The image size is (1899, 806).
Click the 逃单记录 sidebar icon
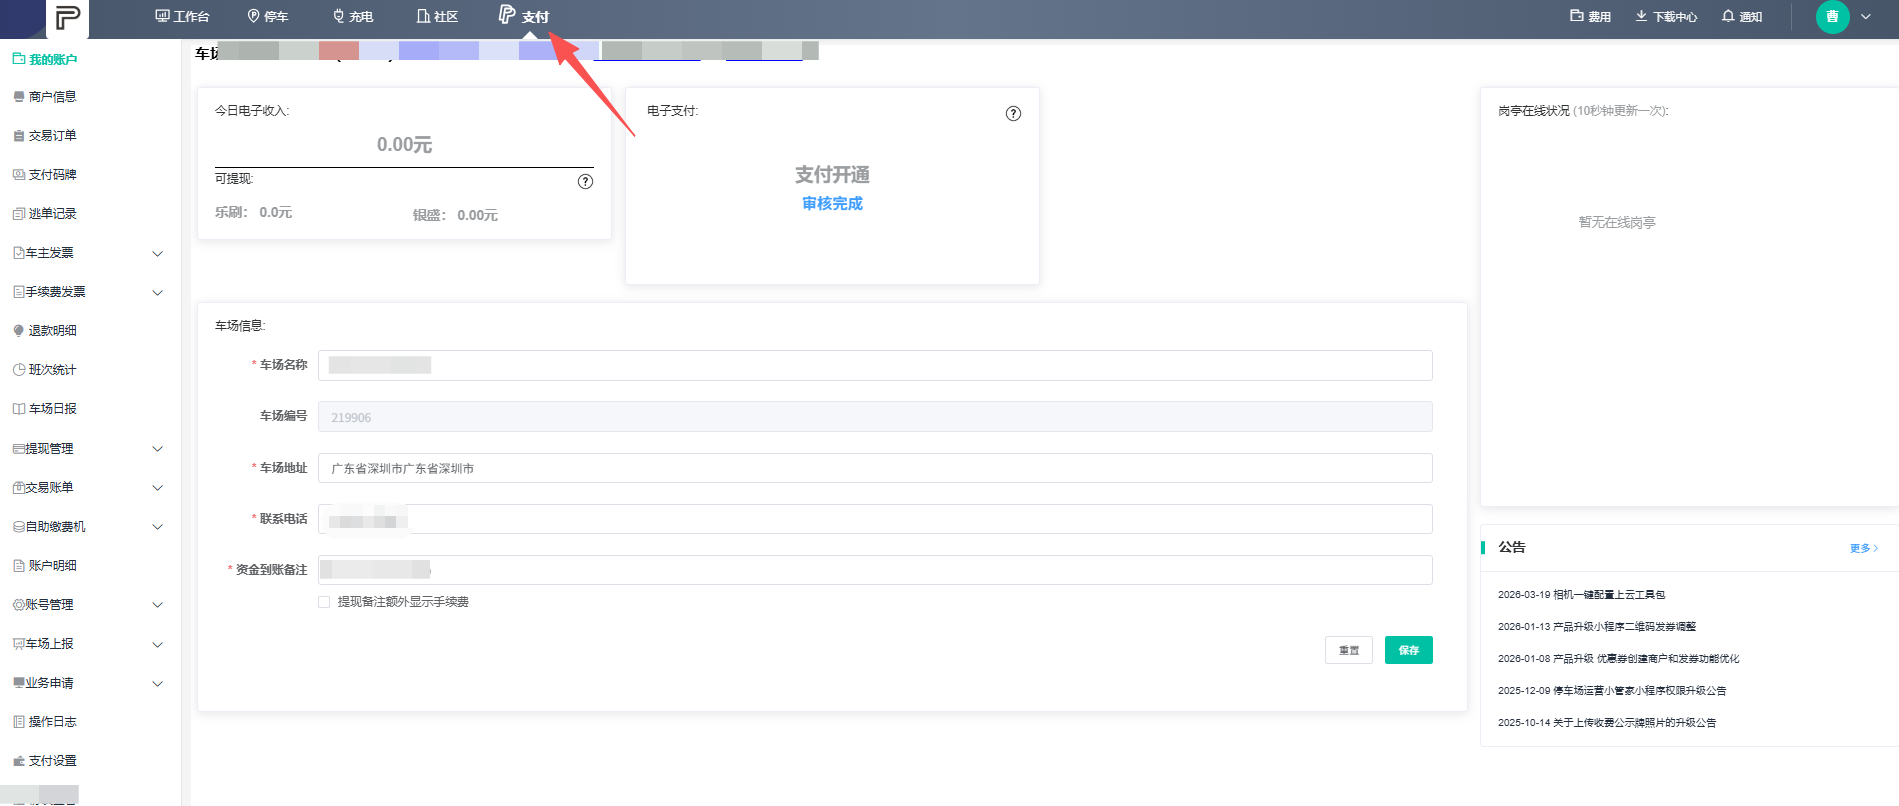tap(19, 214)
